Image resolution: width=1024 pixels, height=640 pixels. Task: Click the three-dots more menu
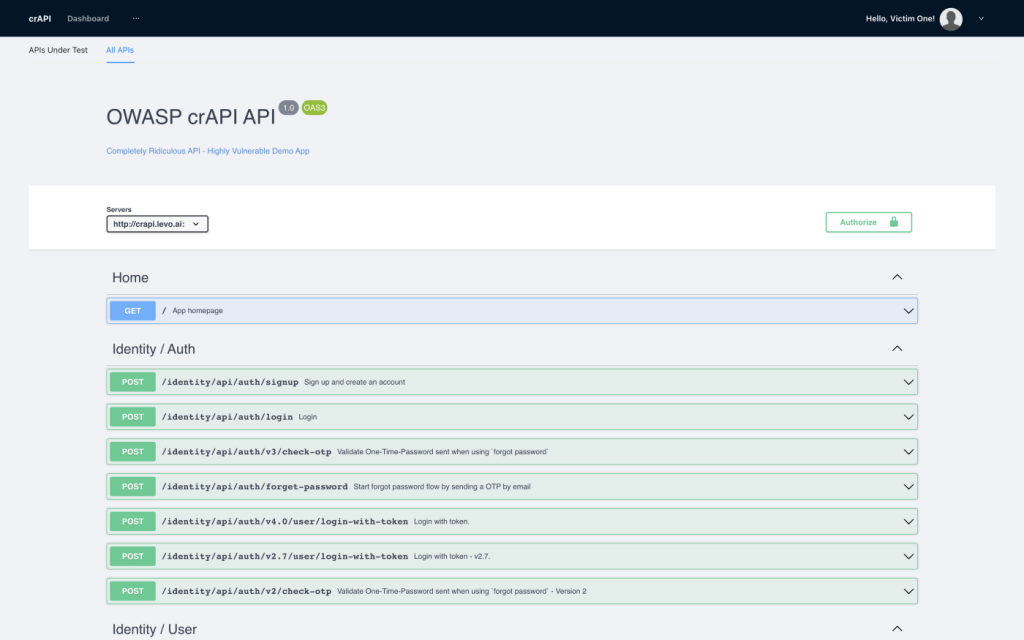point(136,18)
